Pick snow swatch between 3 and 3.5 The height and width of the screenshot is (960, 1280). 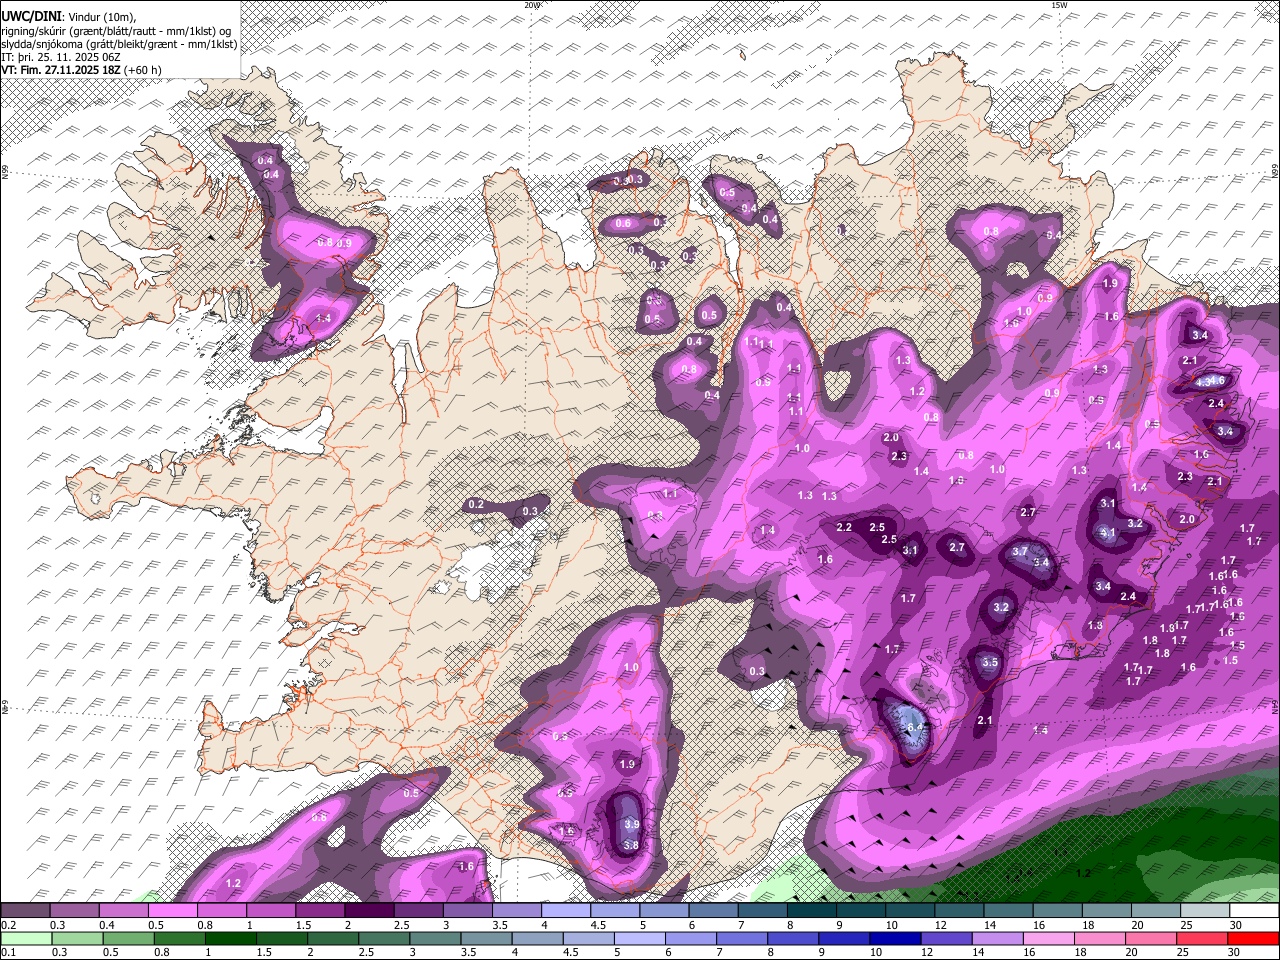point(467,911)
